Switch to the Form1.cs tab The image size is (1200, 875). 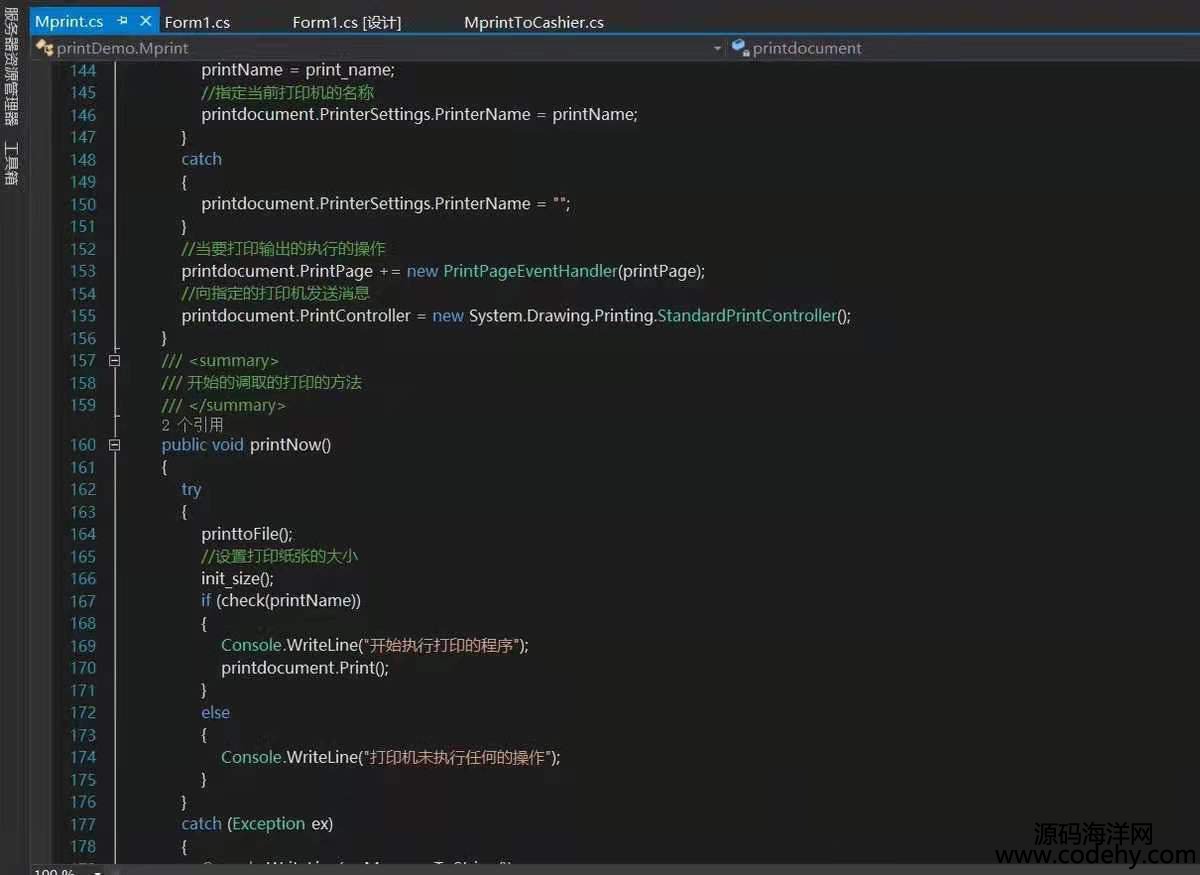click(197, 22)
